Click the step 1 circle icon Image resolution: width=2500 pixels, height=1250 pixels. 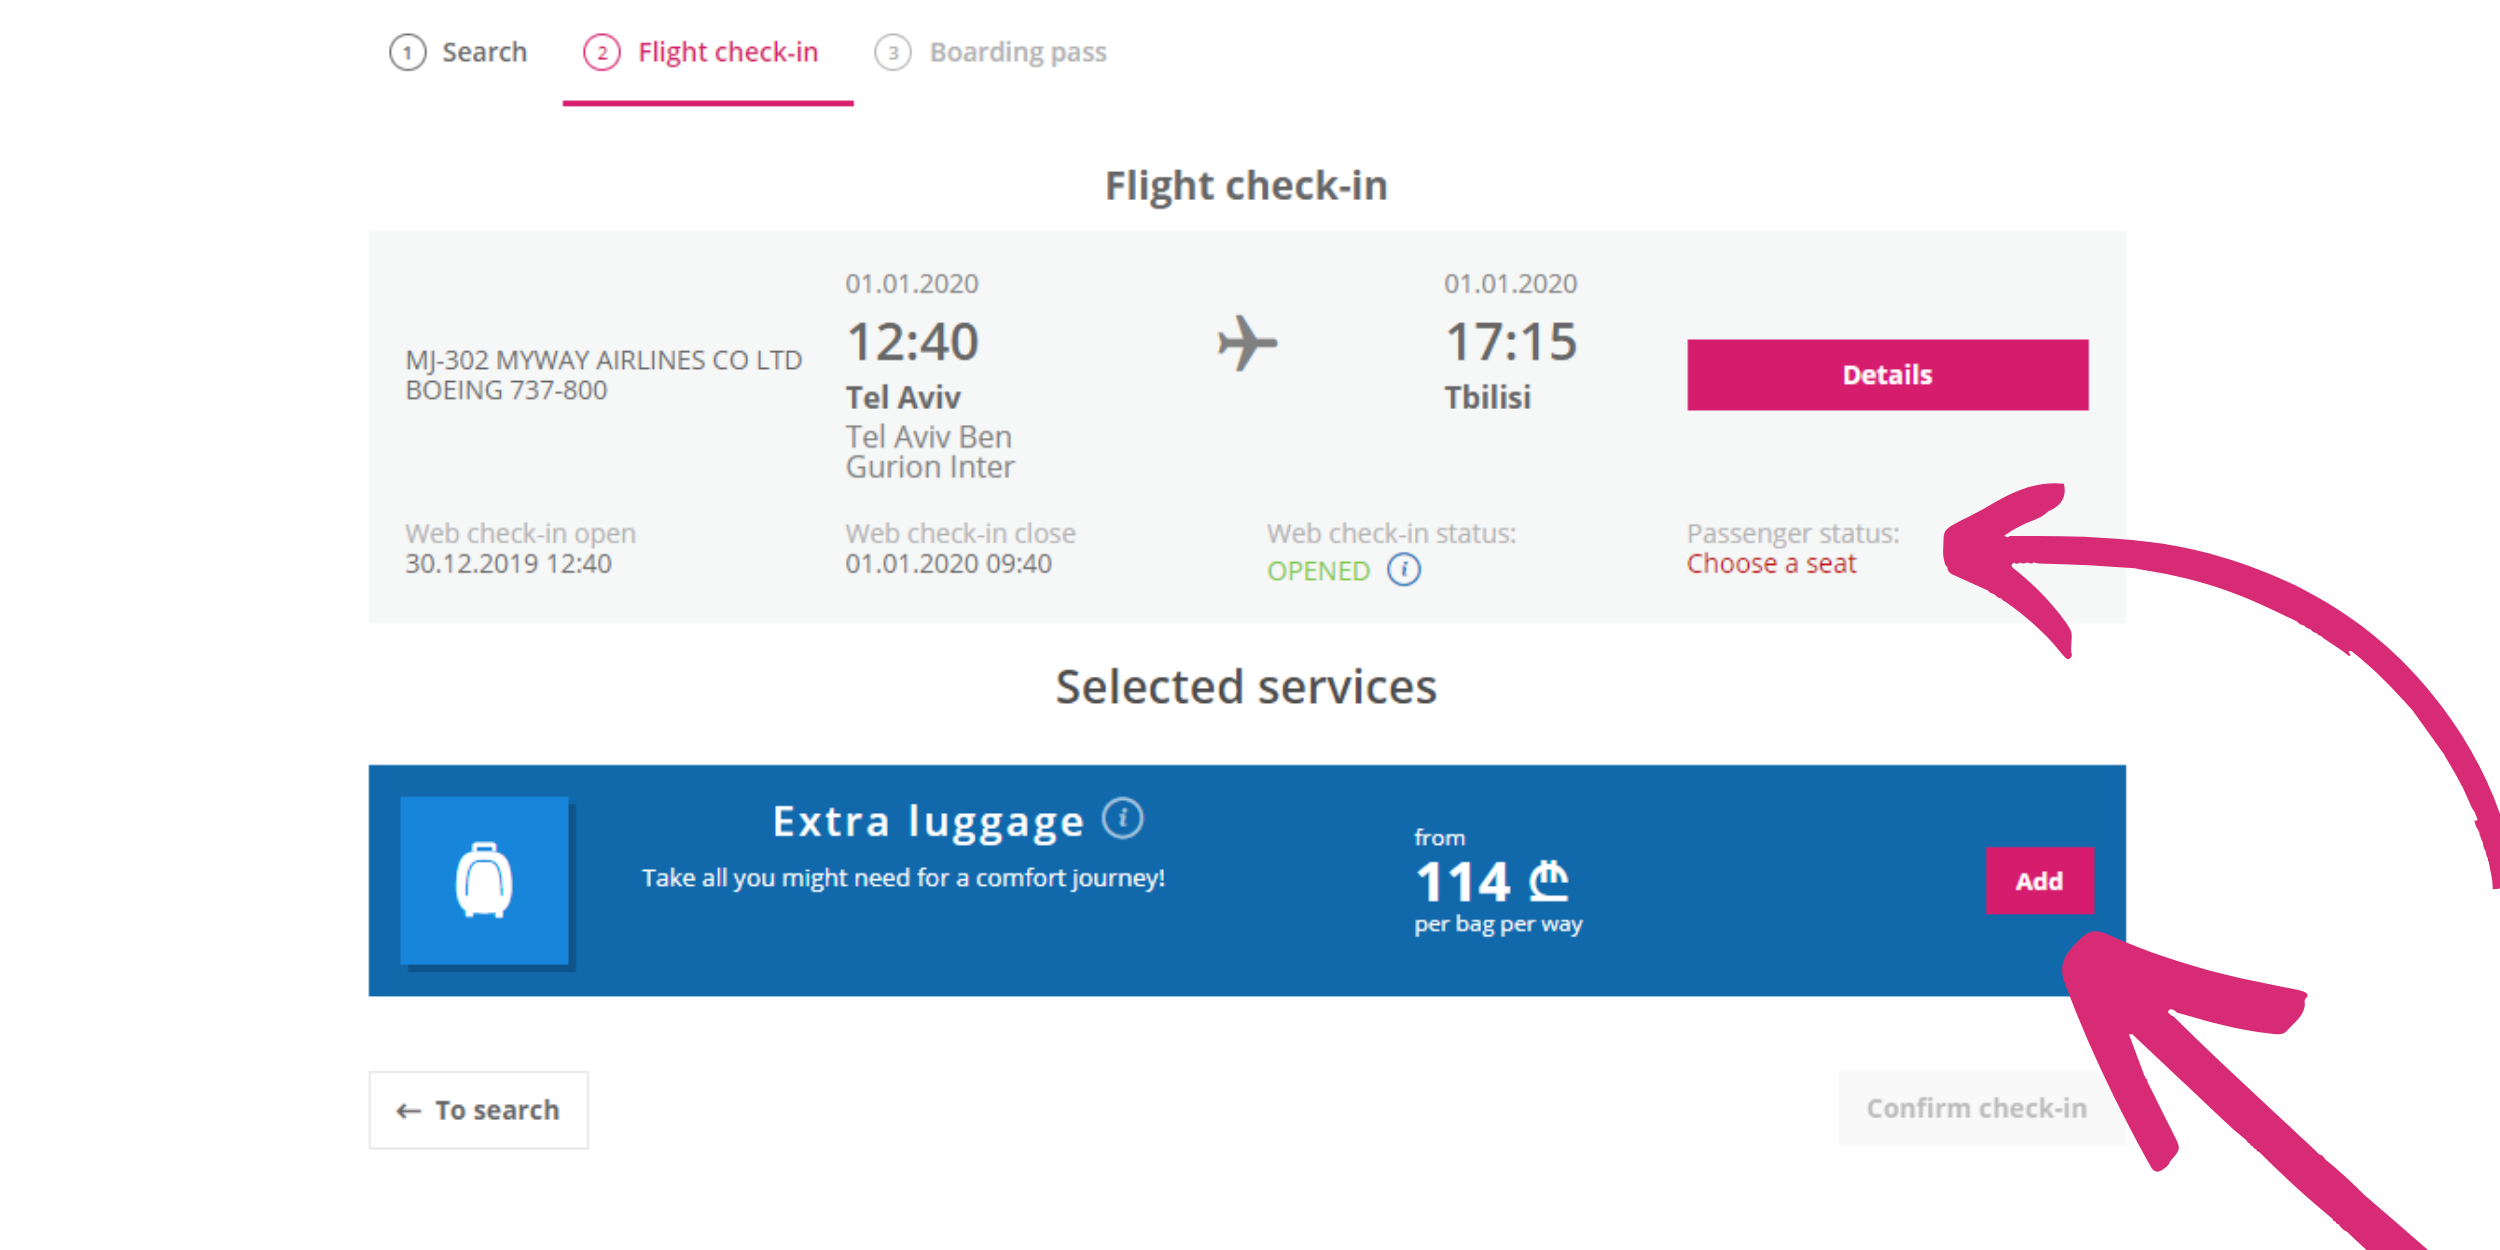(x=407, y=52)
